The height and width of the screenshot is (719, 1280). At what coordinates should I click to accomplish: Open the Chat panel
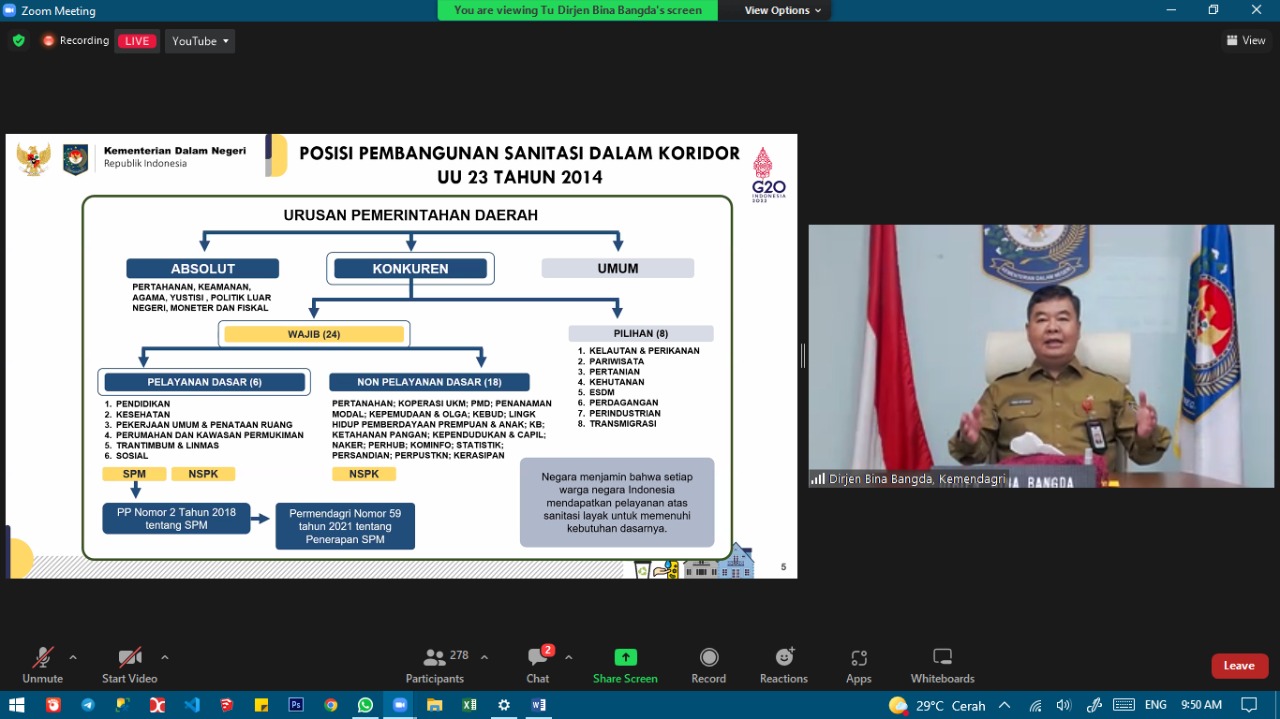pyautogui.click(x=538, y=658)
